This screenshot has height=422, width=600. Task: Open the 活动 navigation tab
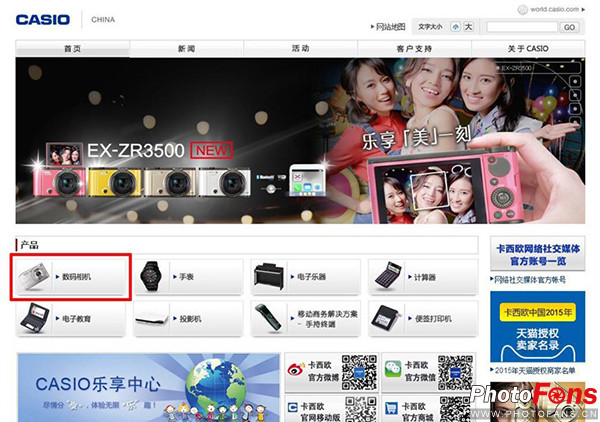tap(300, 49)
